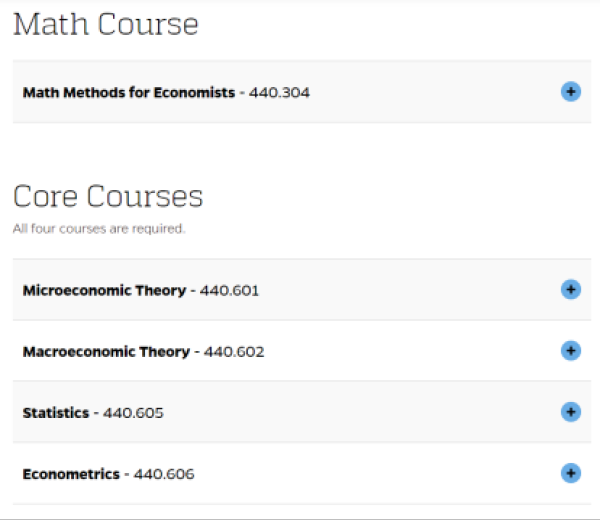Click empty space in the Statistics row

(x=360, y=412)
